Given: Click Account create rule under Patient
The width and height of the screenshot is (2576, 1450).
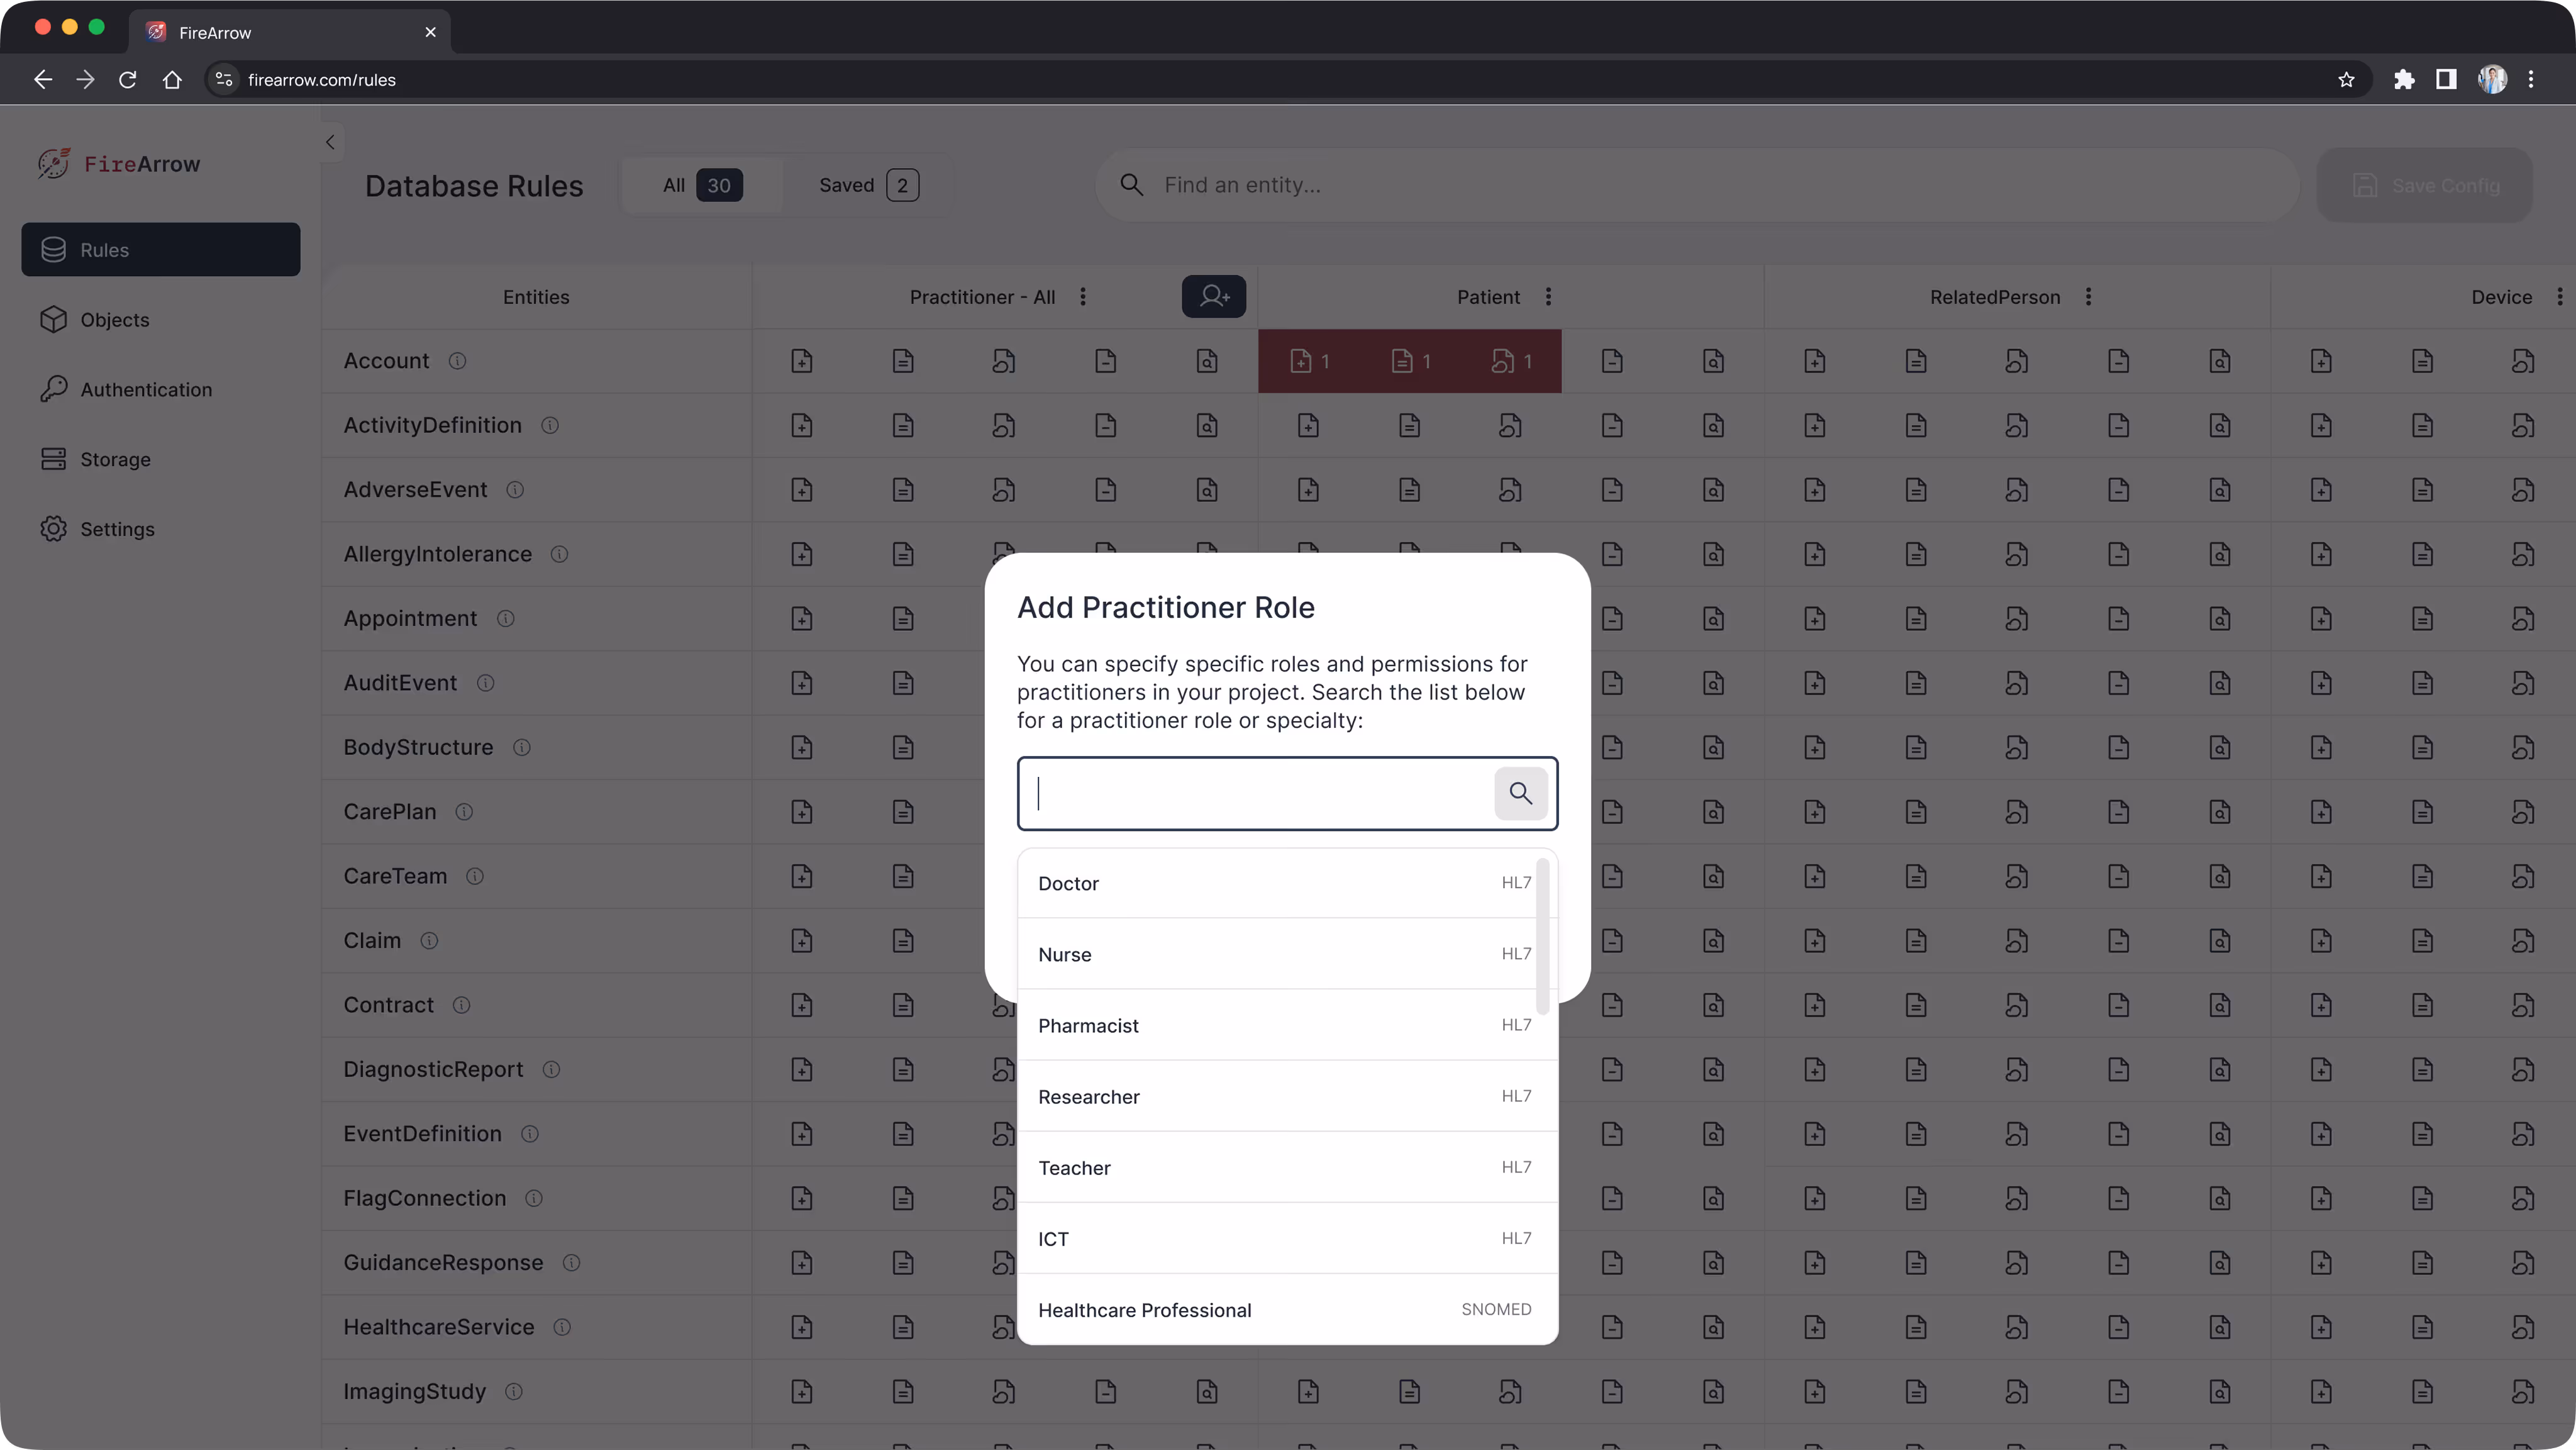Looking at the screenshot, I should click(1309, 361).
